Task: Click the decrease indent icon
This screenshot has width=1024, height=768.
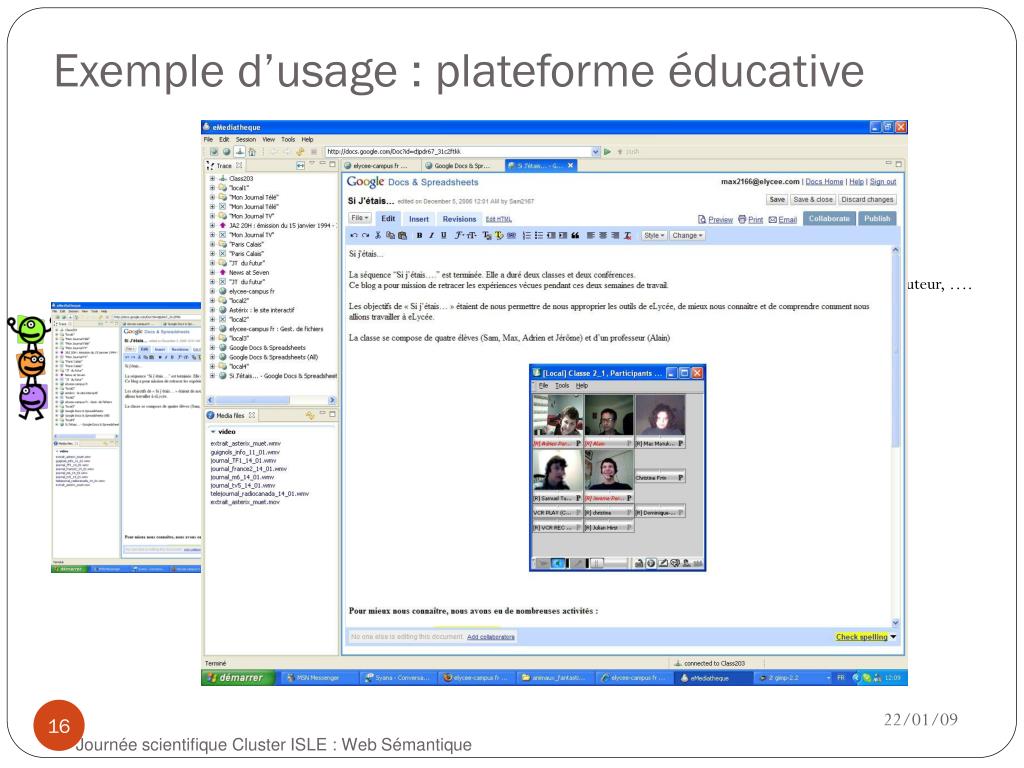Action: tap(551, 235)
